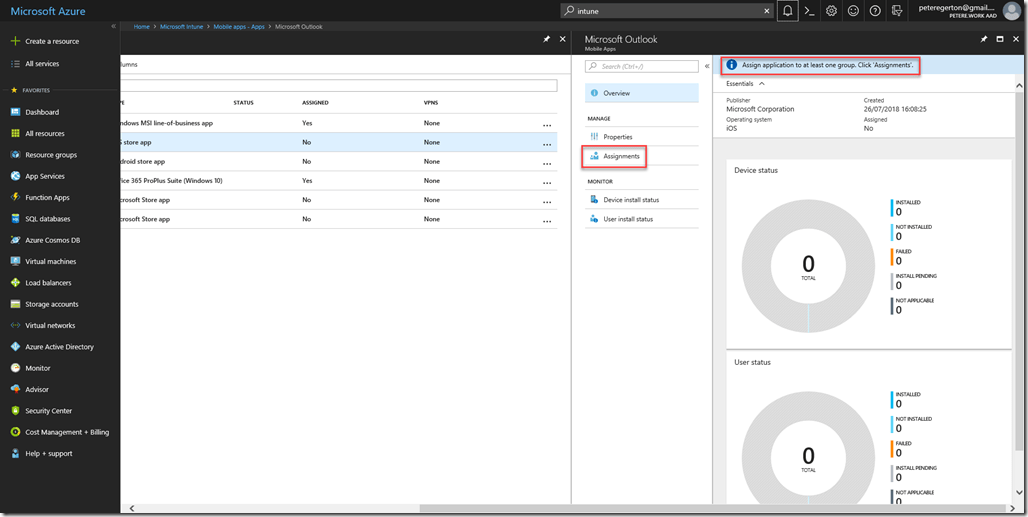Click the feedback smiley icon
This screenshot has width=1028, height=517.
point(853,11)
